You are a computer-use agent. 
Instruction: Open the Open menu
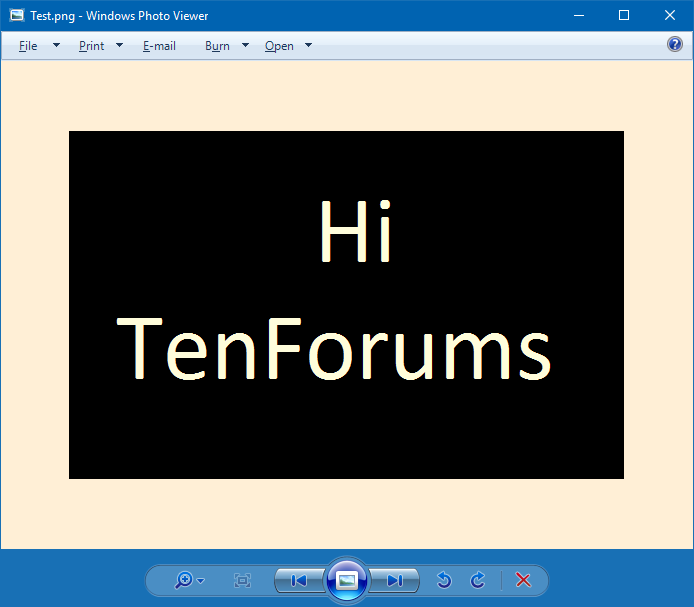point(279,46)
